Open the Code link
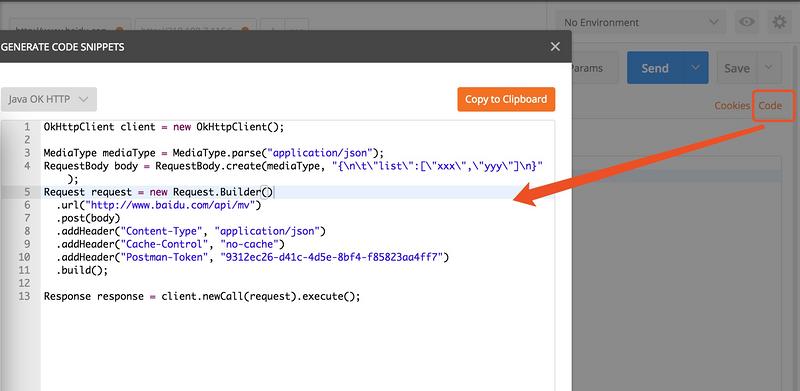800x391 pixels. tap(770, 106)
